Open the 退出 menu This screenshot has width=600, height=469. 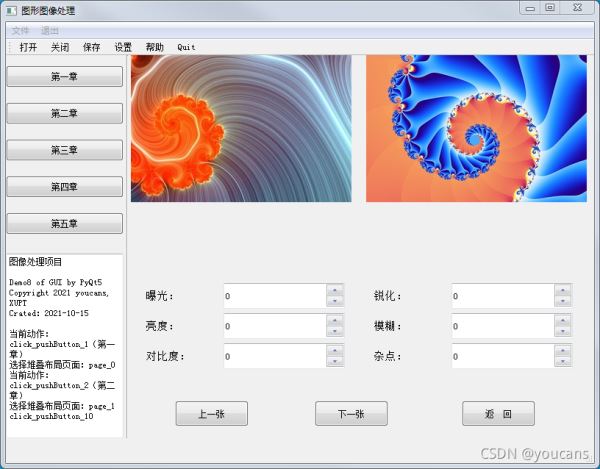pyautogui.click(x=50, y=31)
